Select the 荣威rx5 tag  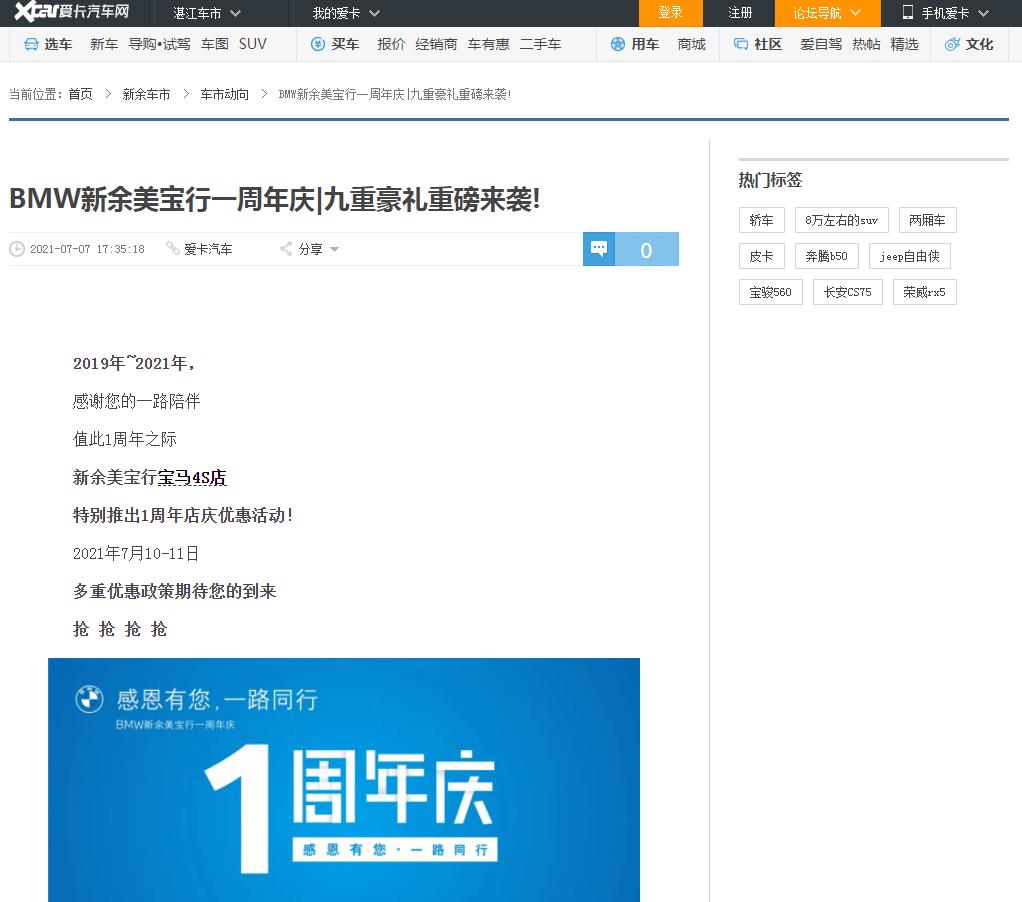coord(924,292)
